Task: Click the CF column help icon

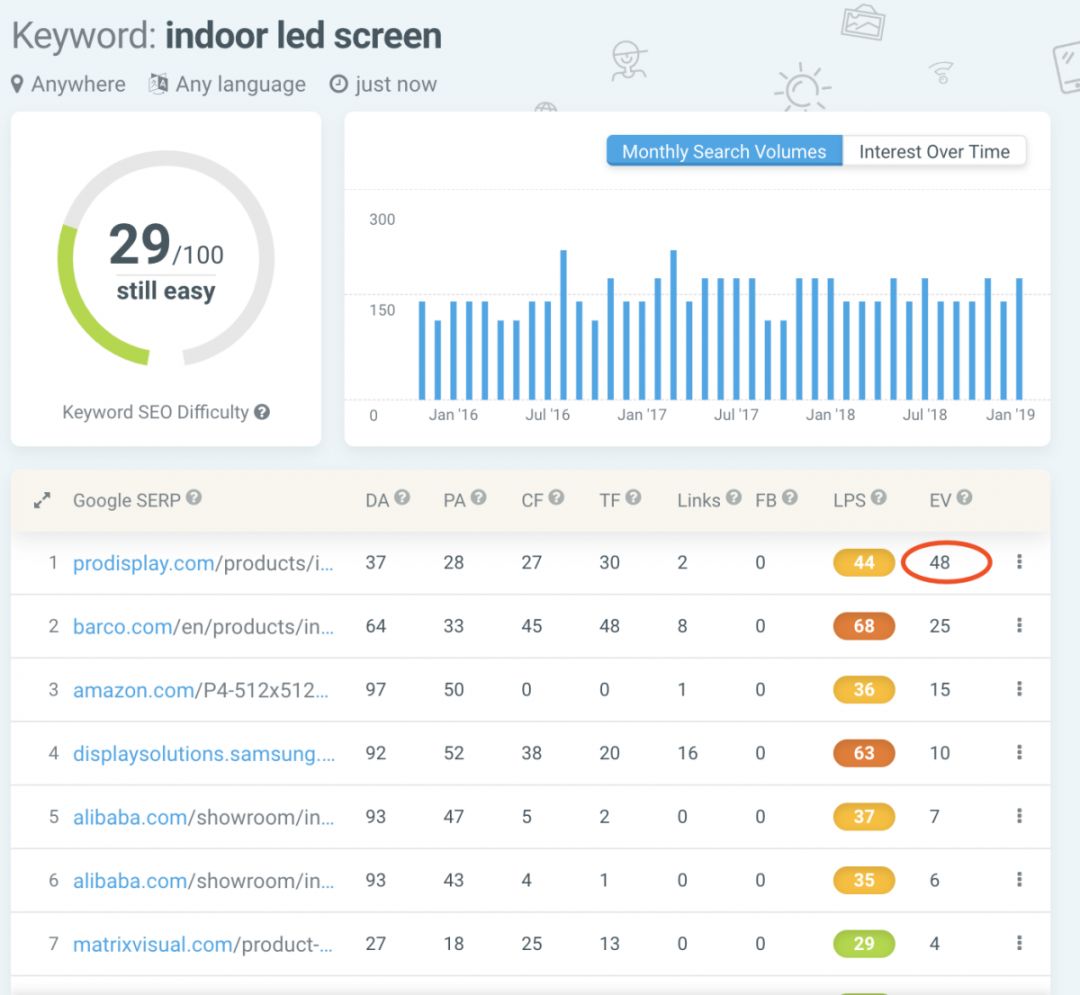Action: point(557,497)
